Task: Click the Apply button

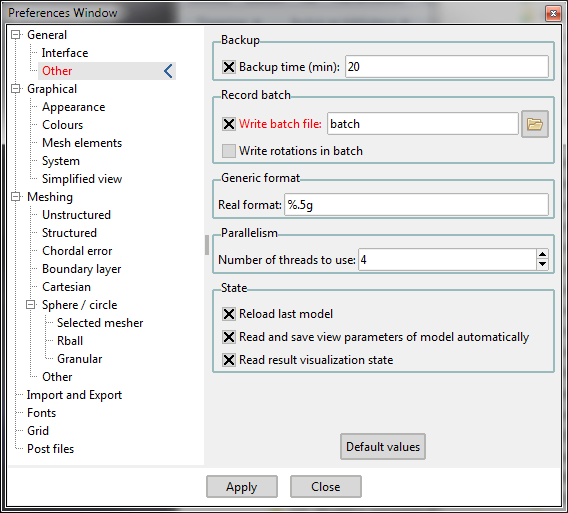Action: 242,487
